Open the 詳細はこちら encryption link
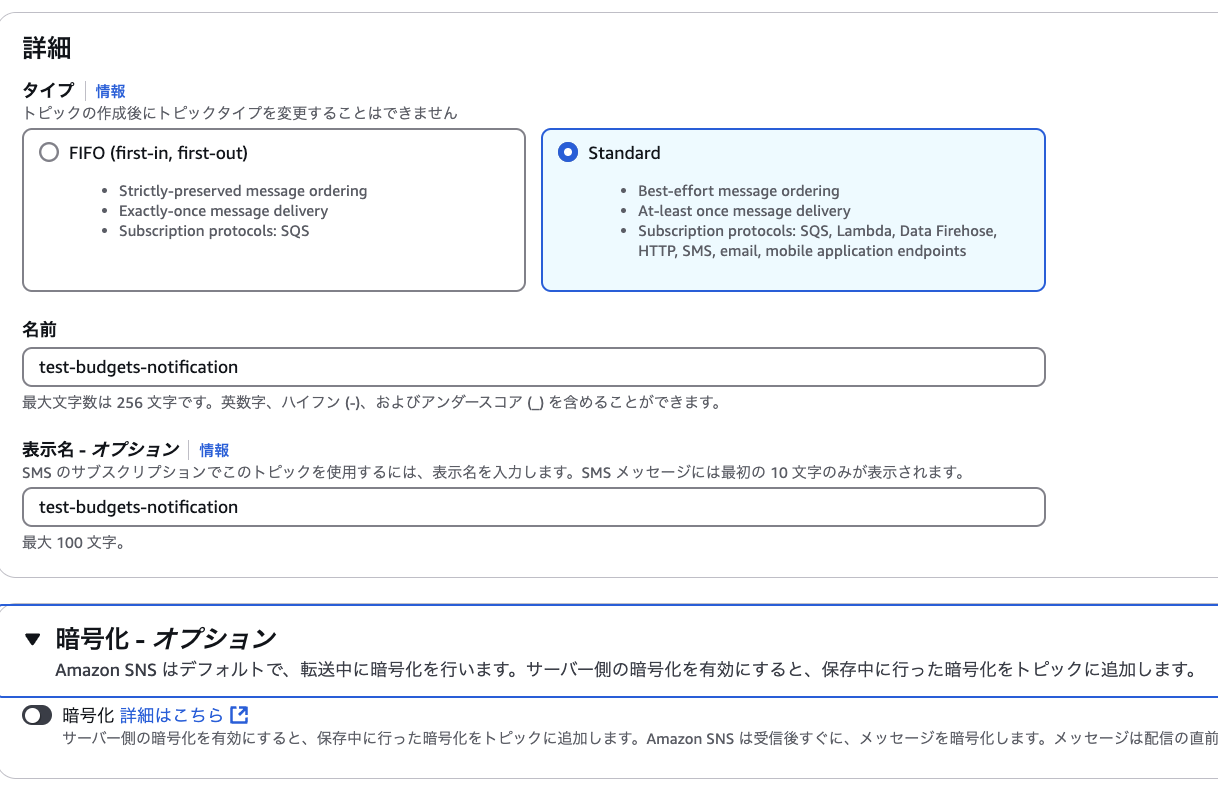 tap(172, 715)
